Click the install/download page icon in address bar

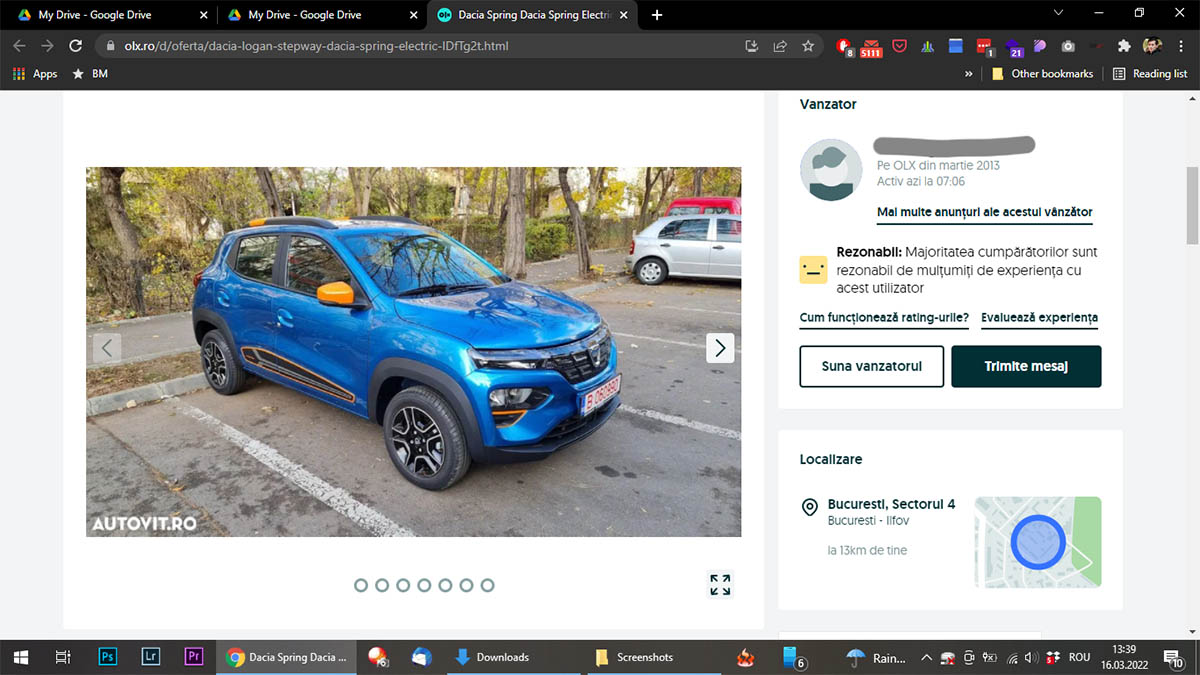[x=752, y=46]
